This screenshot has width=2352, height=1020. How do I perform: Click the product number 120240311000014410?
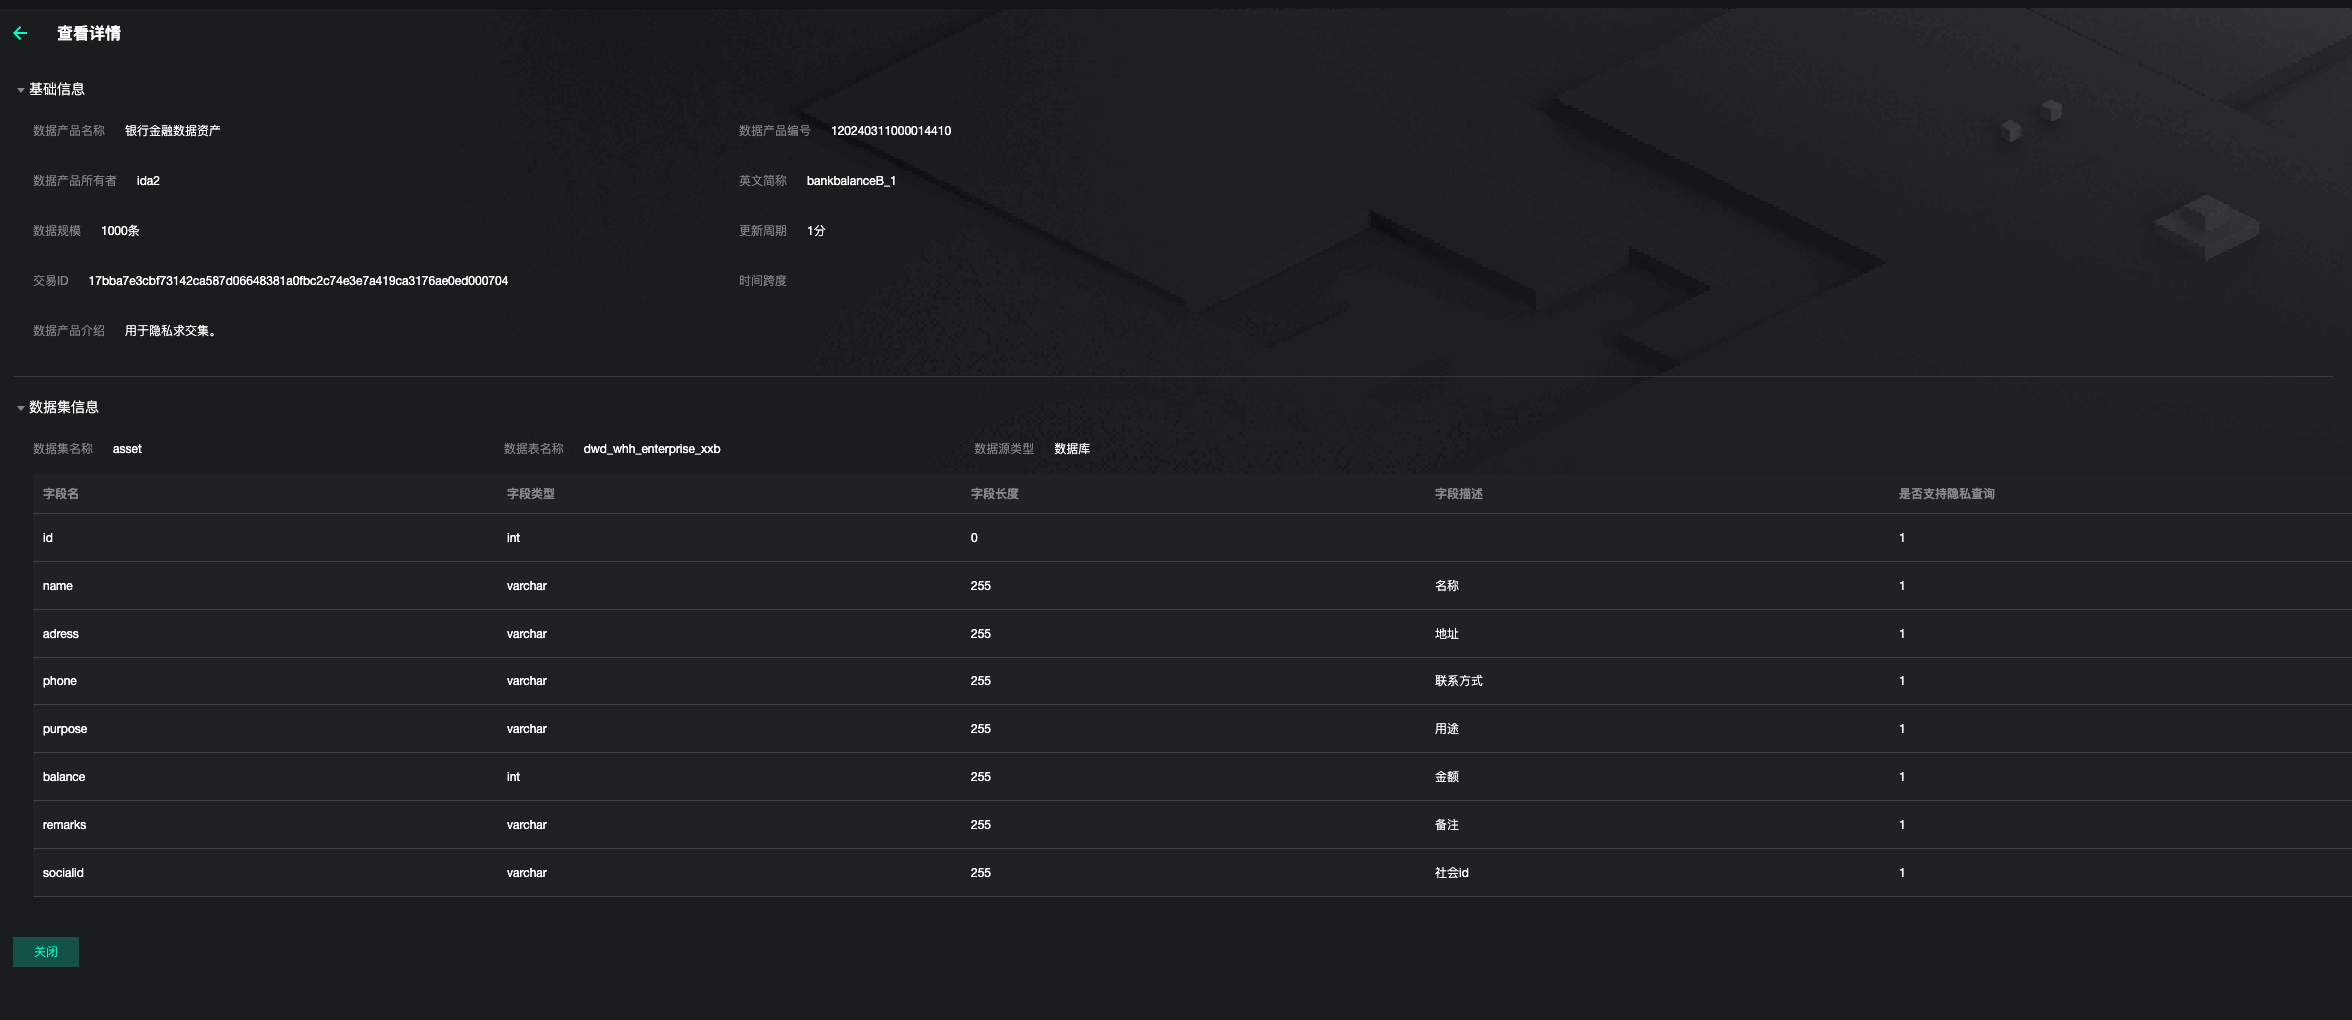pyautogui.click(x=890, y=131)
